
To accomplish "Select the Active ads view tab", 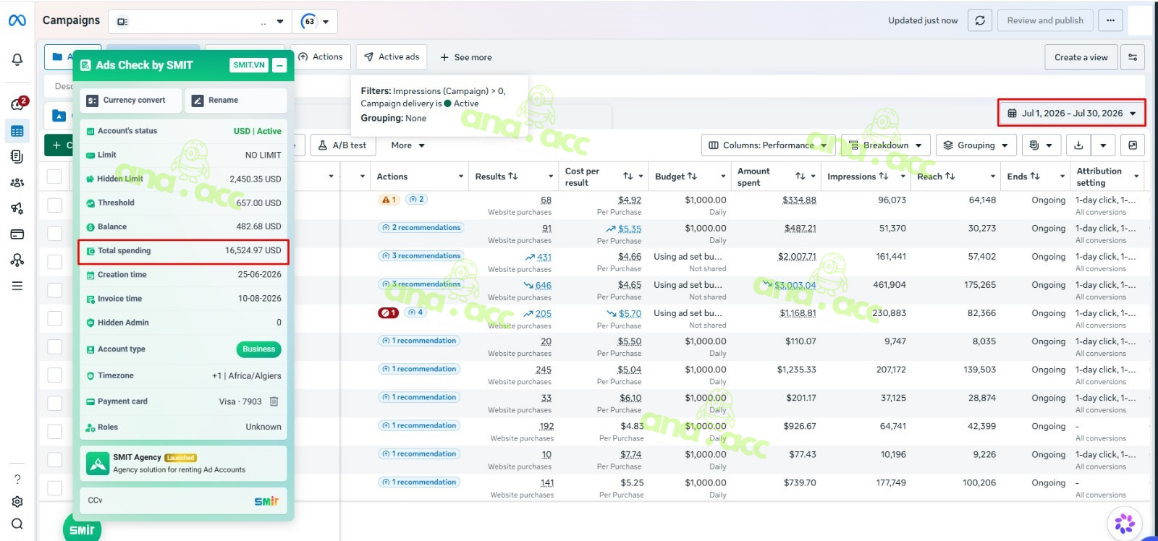I will (391, 57).
